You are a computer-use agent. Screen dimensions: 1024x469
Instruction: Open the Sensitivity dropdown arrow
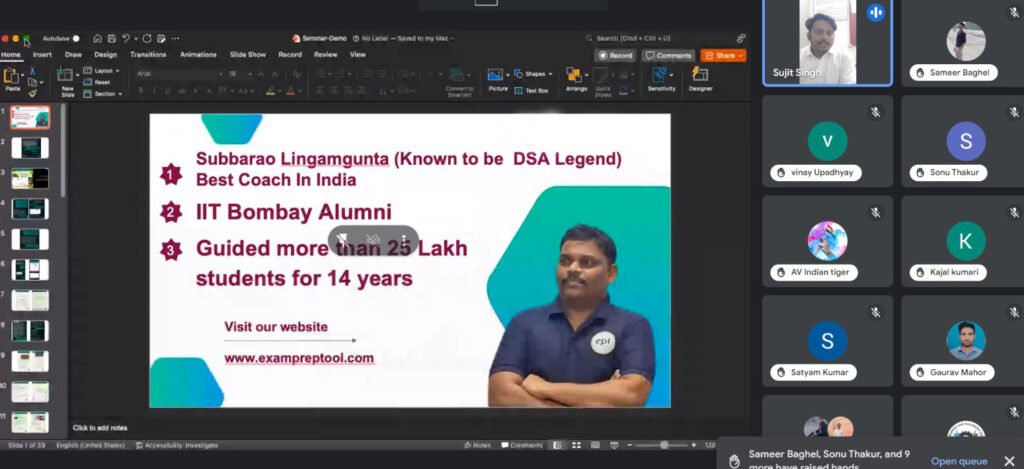coord(672,75)
